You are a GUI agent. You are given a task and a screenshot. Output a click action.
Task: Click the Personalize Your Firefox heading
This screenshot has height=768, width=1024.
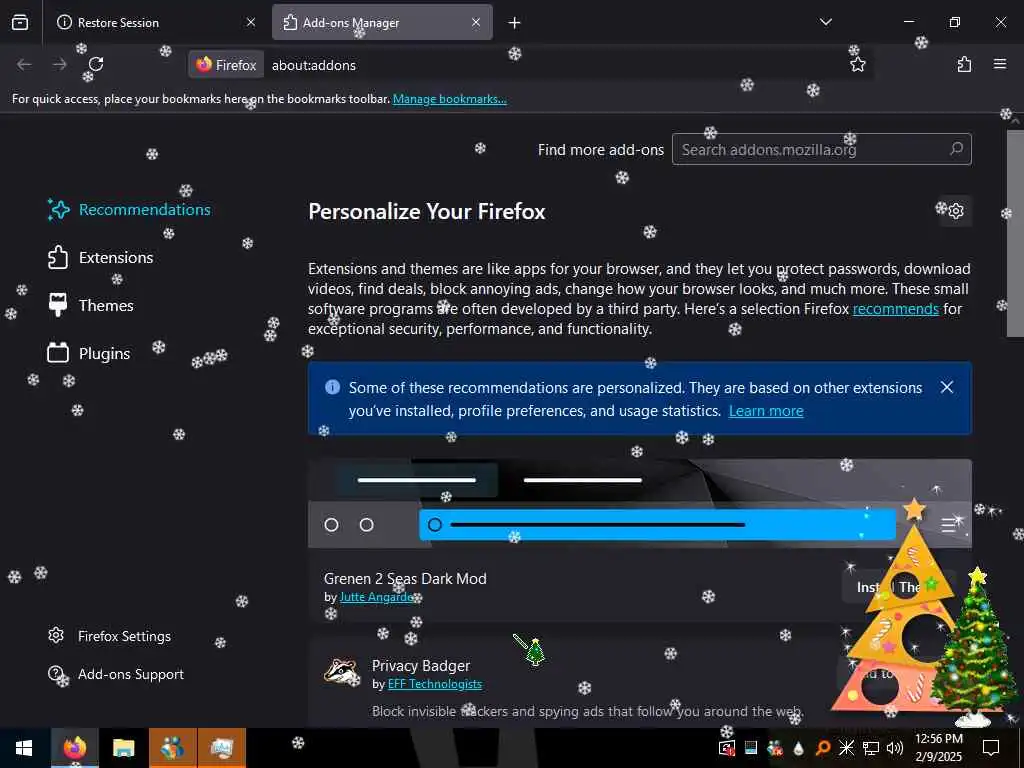426,212
